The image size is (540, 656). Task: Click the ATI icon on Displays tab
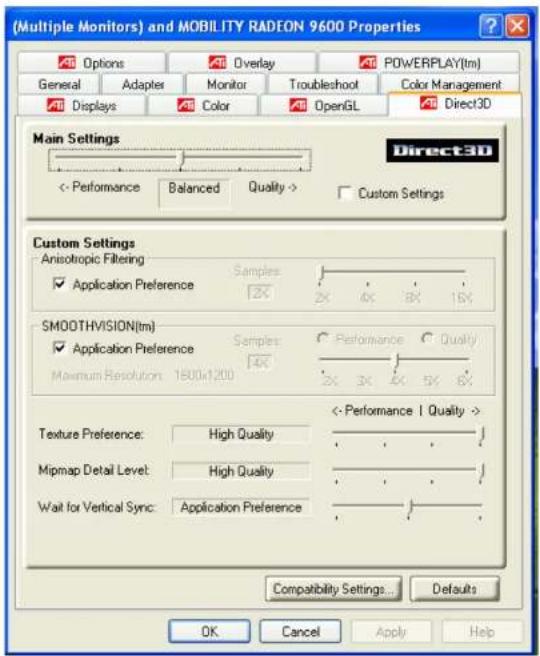pyautogui.click(x=55, y=105)
